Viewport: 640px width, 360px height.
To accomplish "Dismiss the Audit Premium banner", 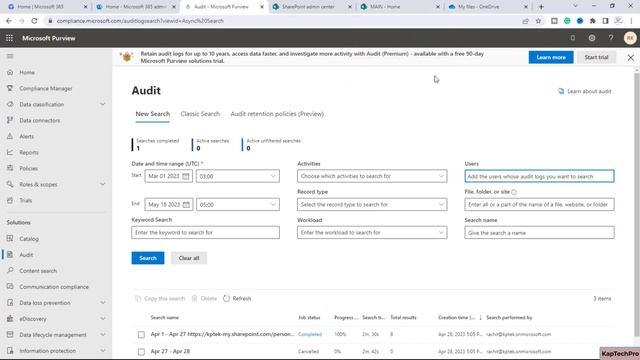I will [631, 58].
